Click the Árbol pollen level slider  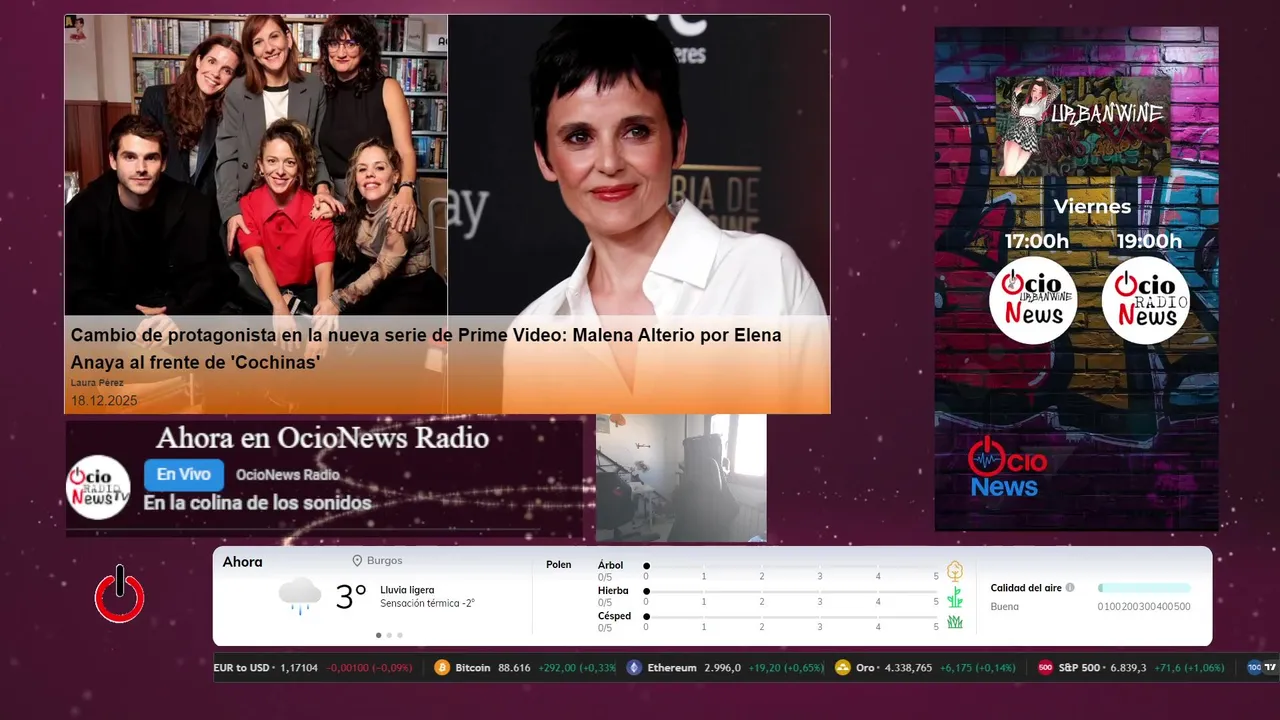(x=792, y=566)
